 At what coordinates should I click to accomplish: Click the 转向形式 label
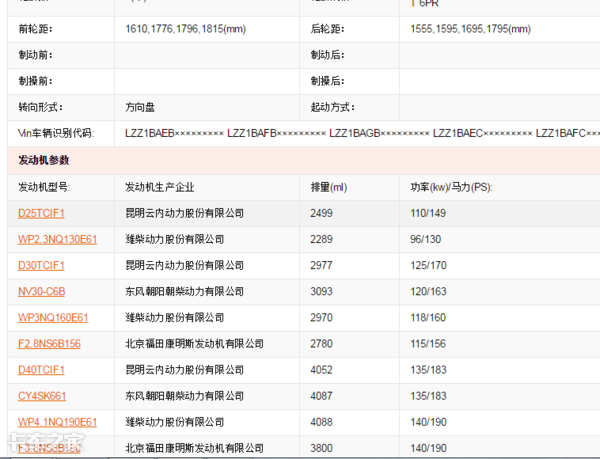41,107
